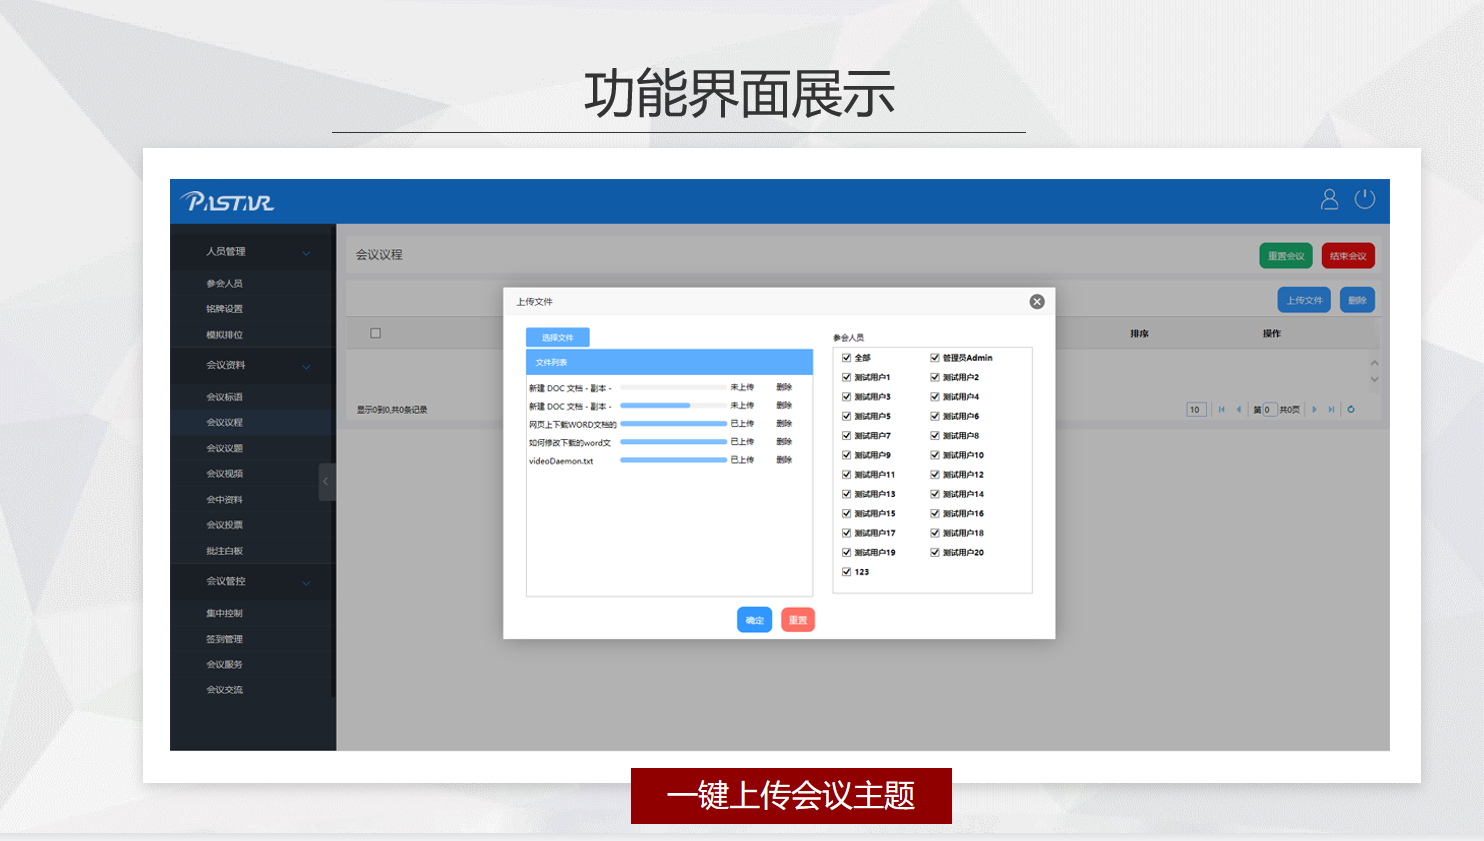The image size is (1484, 841).
Task: Open 模拟排位 in sidebar
Action: pyautogui.click(x=225, y=335)
